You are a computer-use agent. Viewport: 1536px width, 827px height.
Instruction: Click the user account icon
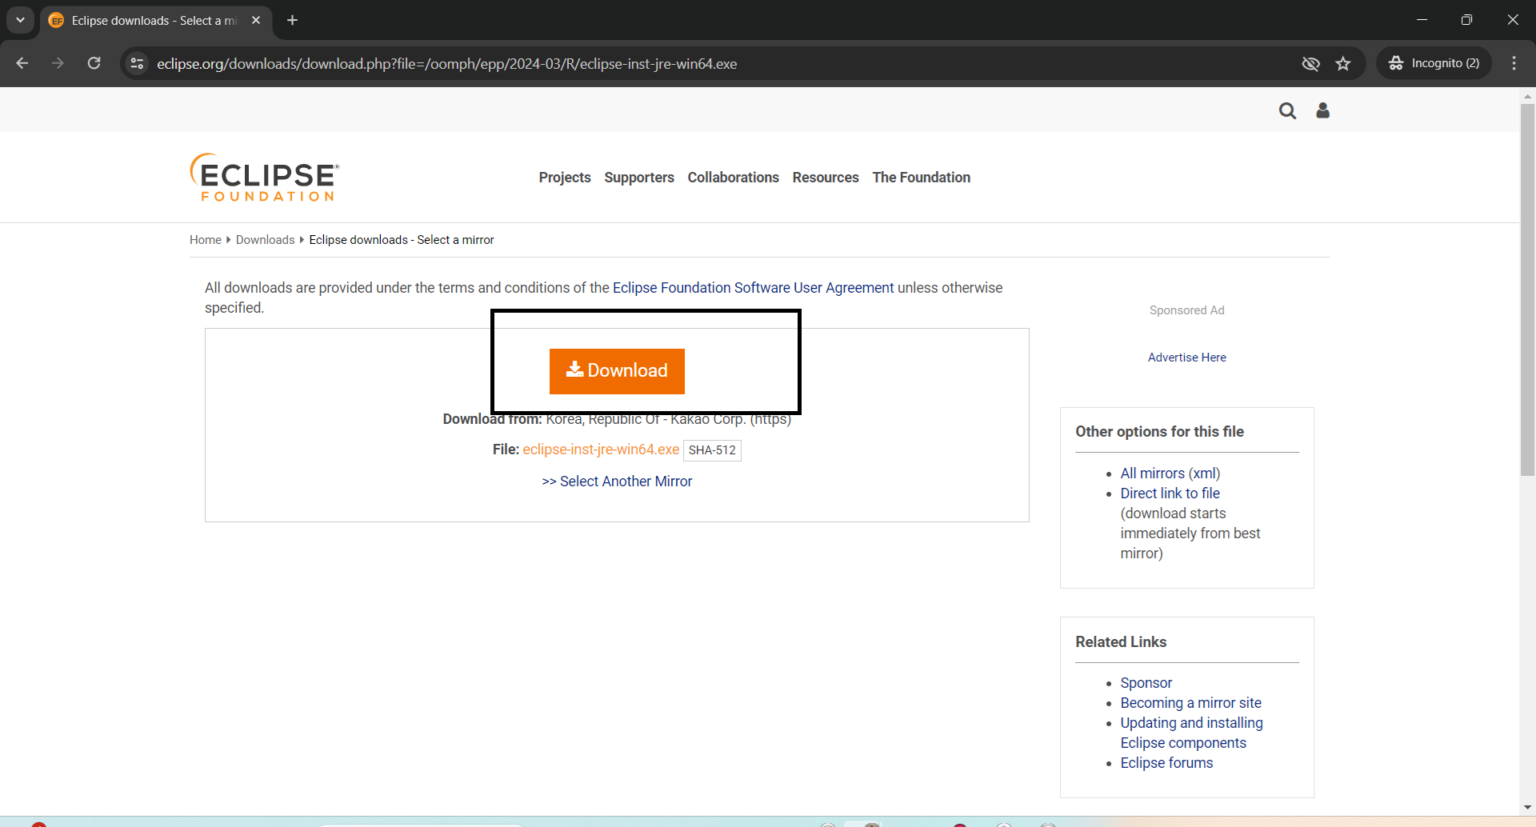[x=1322, y=111]
